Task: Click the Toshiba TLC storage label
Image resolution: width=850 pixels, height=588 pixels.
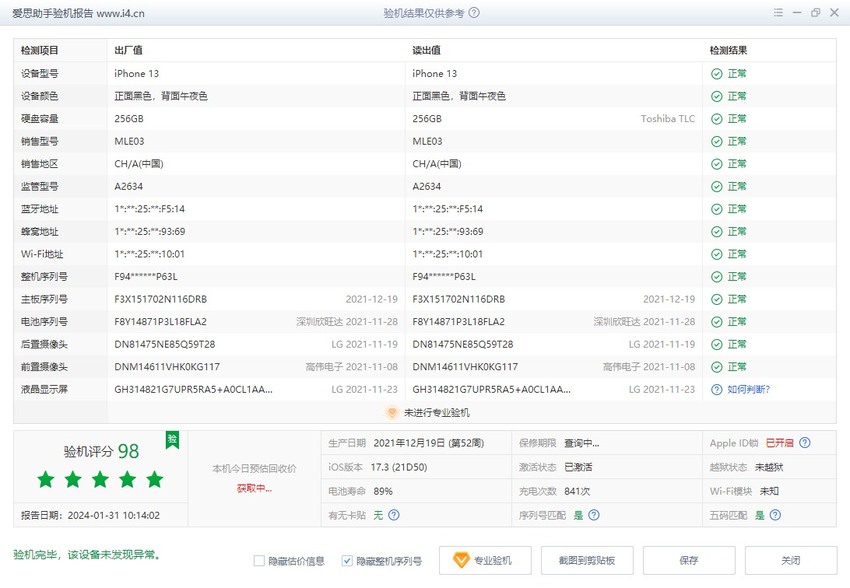Action: (668, 119)
